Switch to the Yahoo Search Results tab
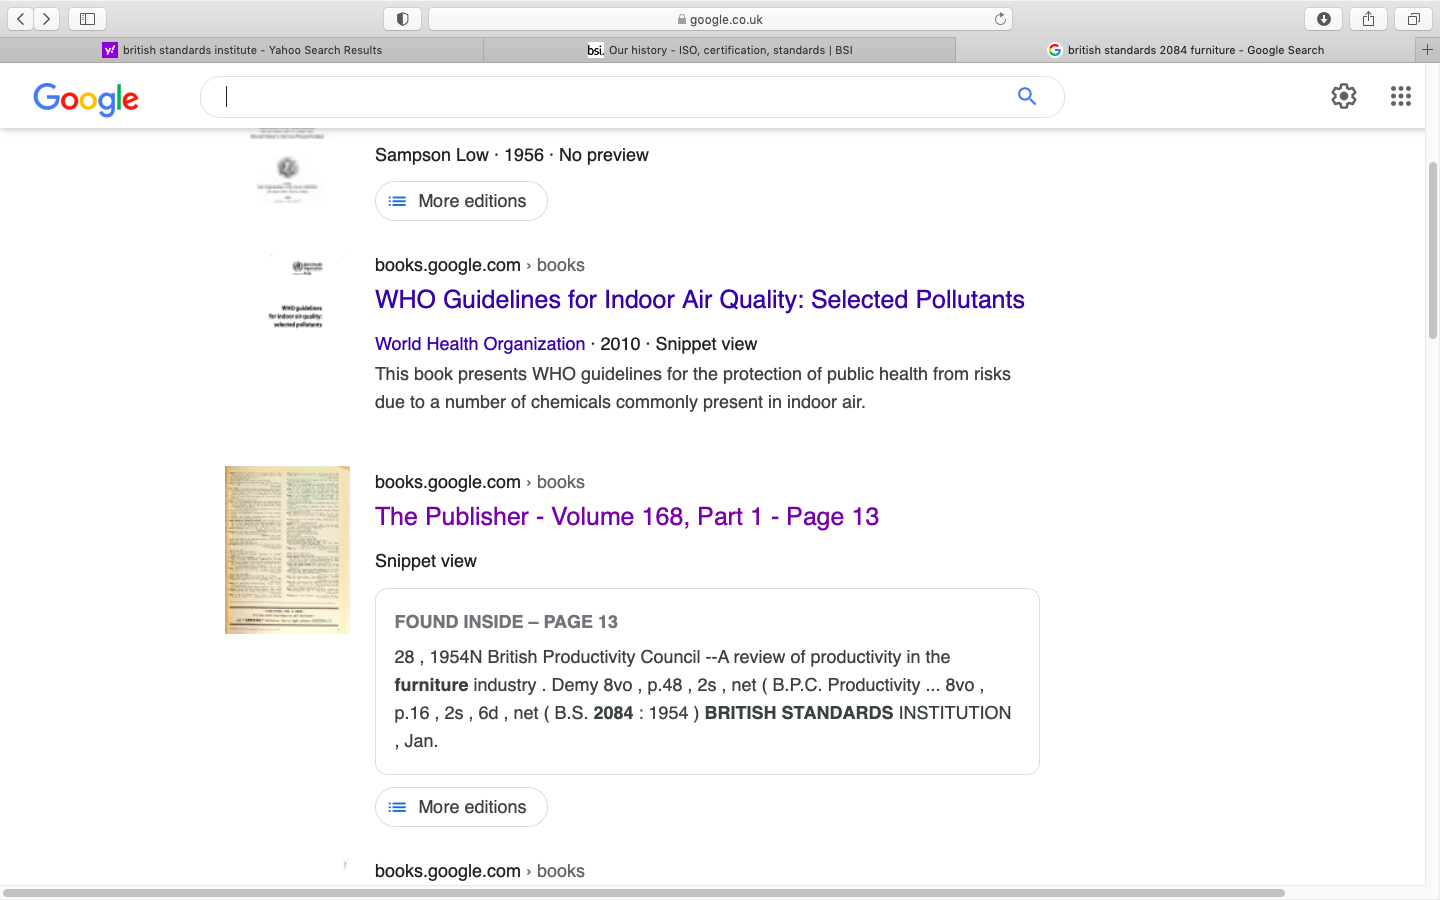The image size is (1440, 900). [x=243, y=49]
